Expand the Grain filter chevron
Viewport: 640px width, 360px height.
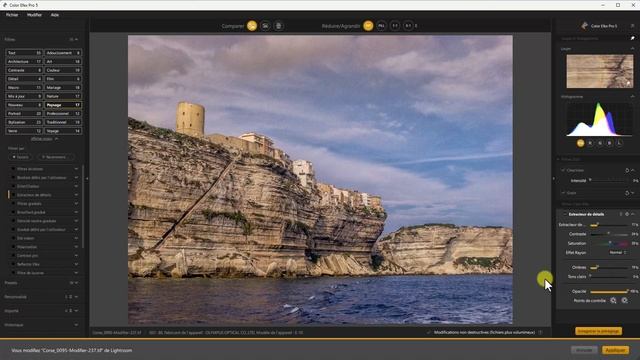[633, 193]
